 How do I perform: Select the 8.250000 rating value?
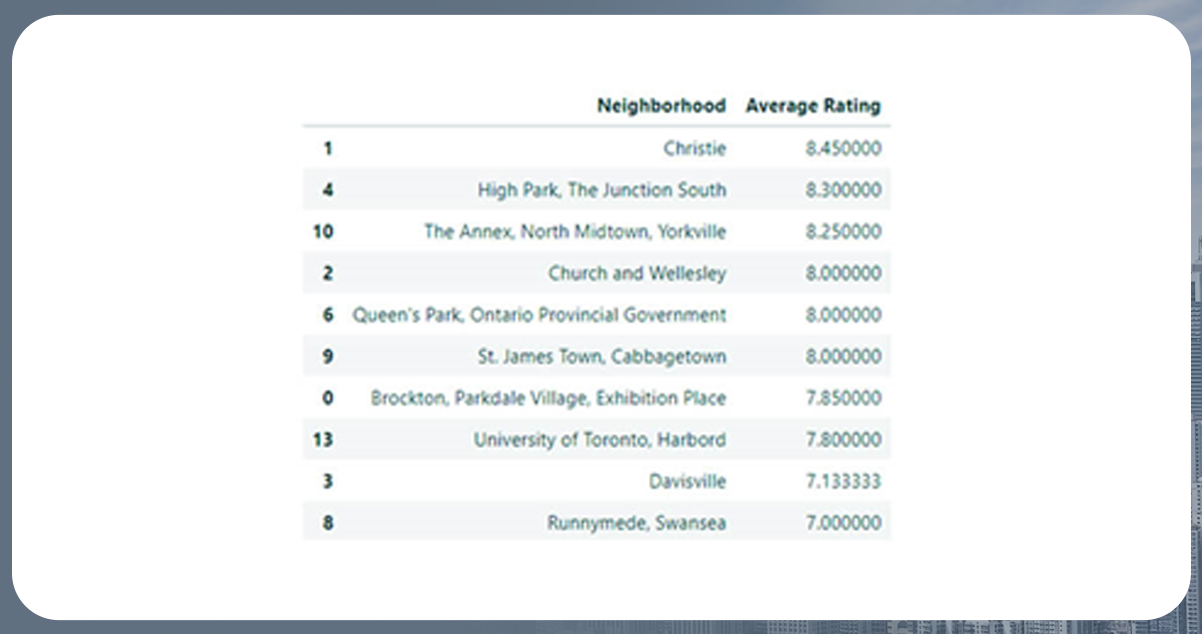point(843,231)
